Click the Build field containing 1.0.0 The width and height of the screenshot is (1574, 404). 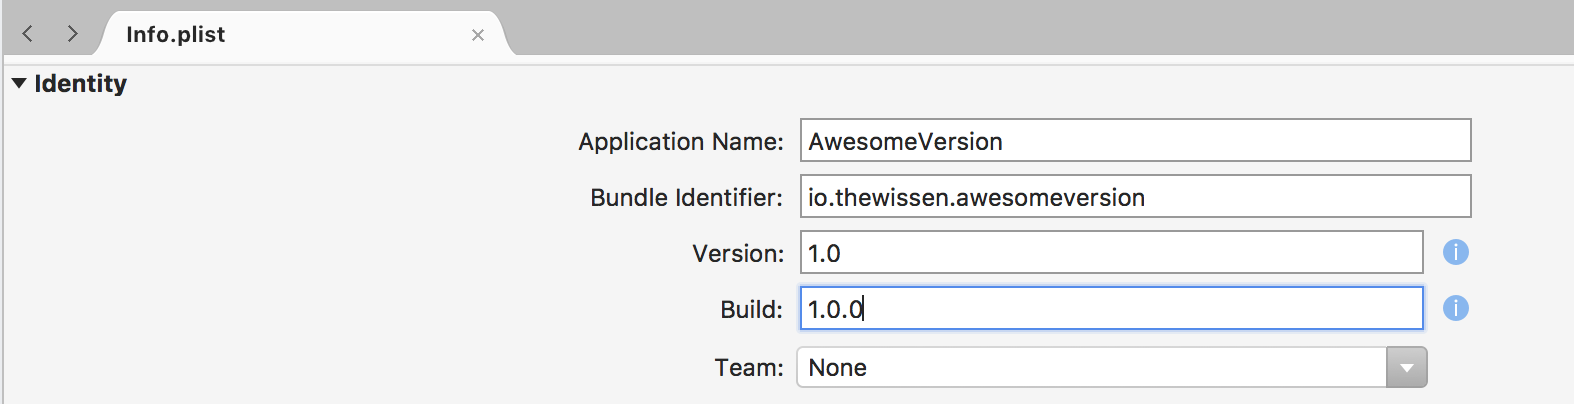1111,308
